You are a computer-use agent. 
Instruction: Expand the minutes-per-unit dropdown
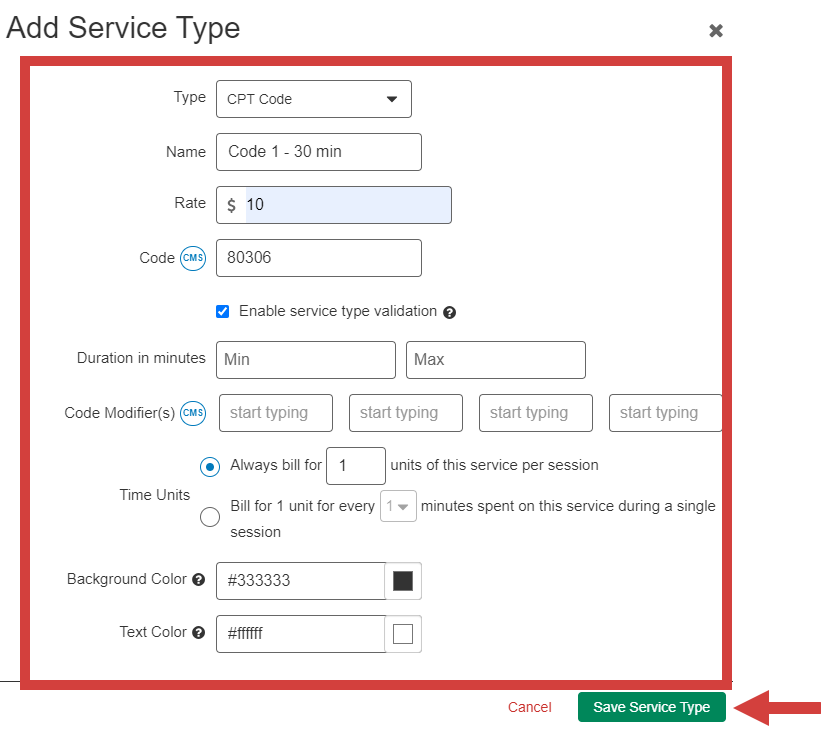399,507
